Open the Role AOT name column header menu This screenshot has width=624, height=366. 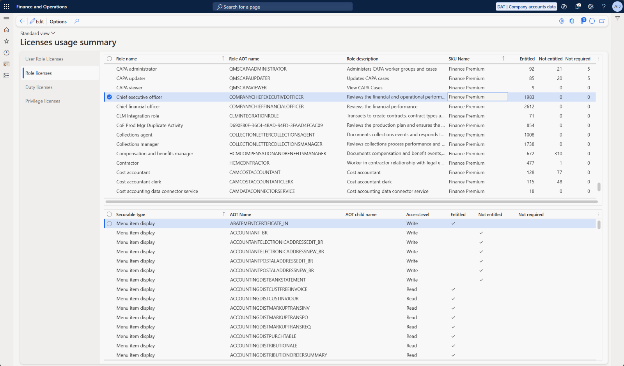coord(244,58)
